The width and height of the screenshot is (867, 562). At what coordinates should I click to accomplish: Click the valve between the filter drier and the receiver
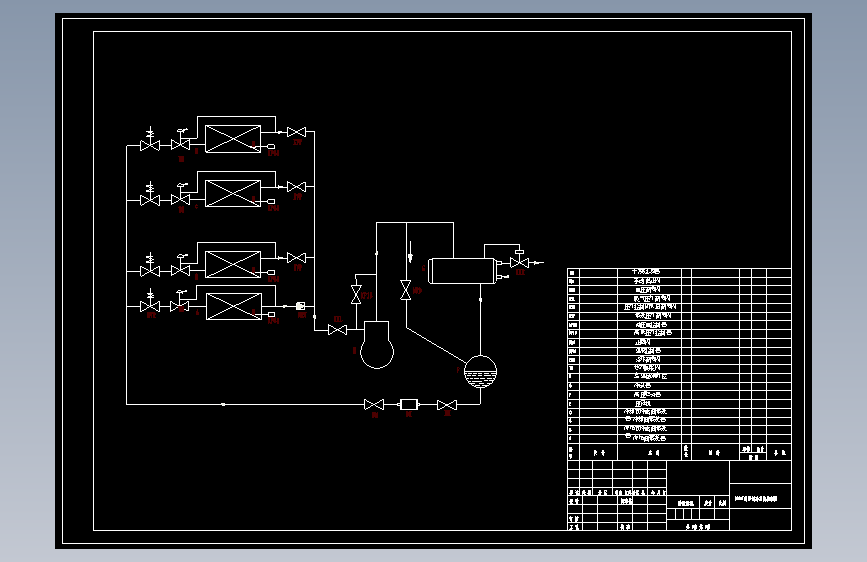pos(447,405)
